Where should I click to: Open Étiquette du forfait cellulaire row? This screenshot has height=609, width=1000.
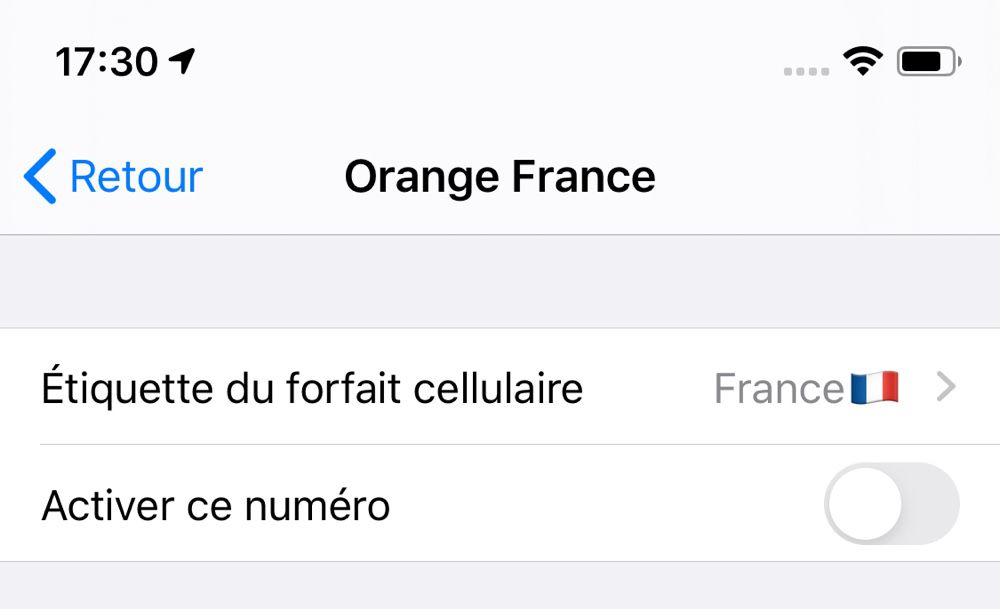[500, 386]
